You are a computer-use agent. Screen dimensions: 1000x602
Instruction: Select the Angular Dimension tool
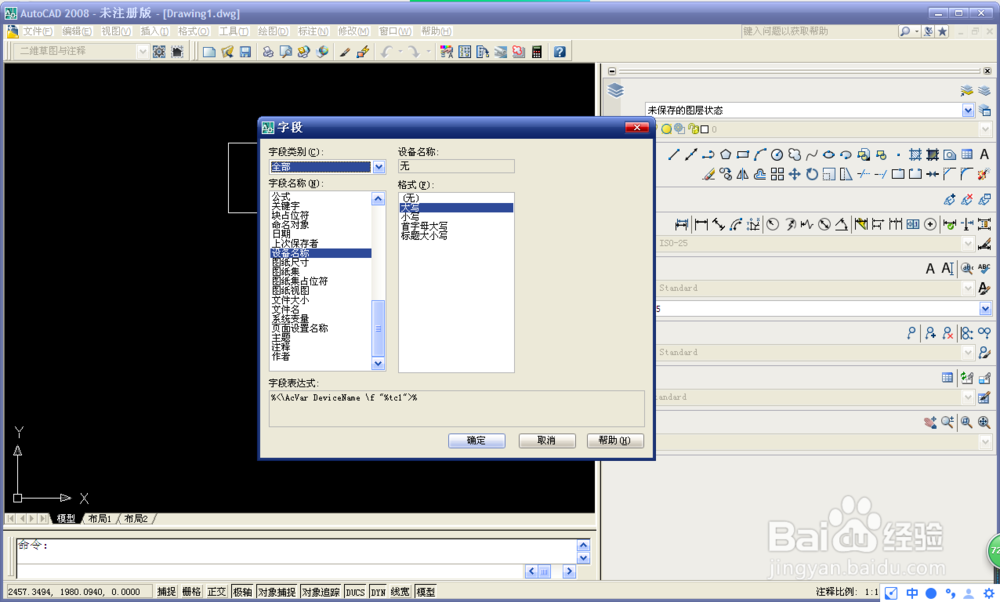click(x=842, y=224)
